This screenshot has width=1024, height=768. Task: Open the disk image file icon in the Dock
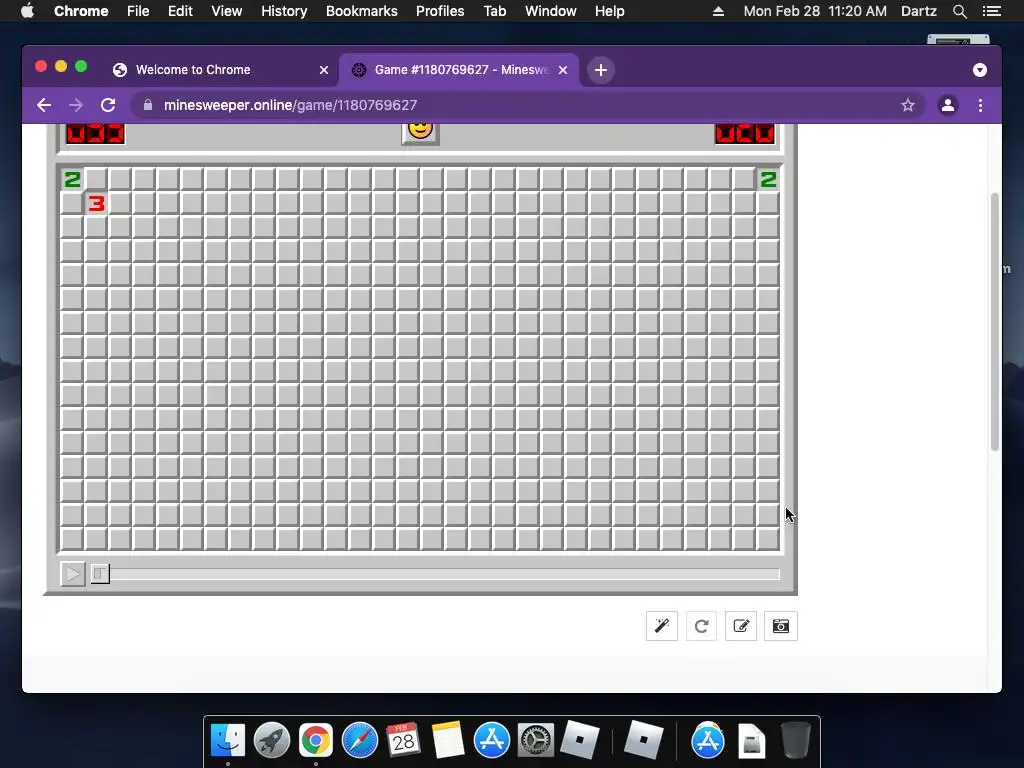pos(752,741)
